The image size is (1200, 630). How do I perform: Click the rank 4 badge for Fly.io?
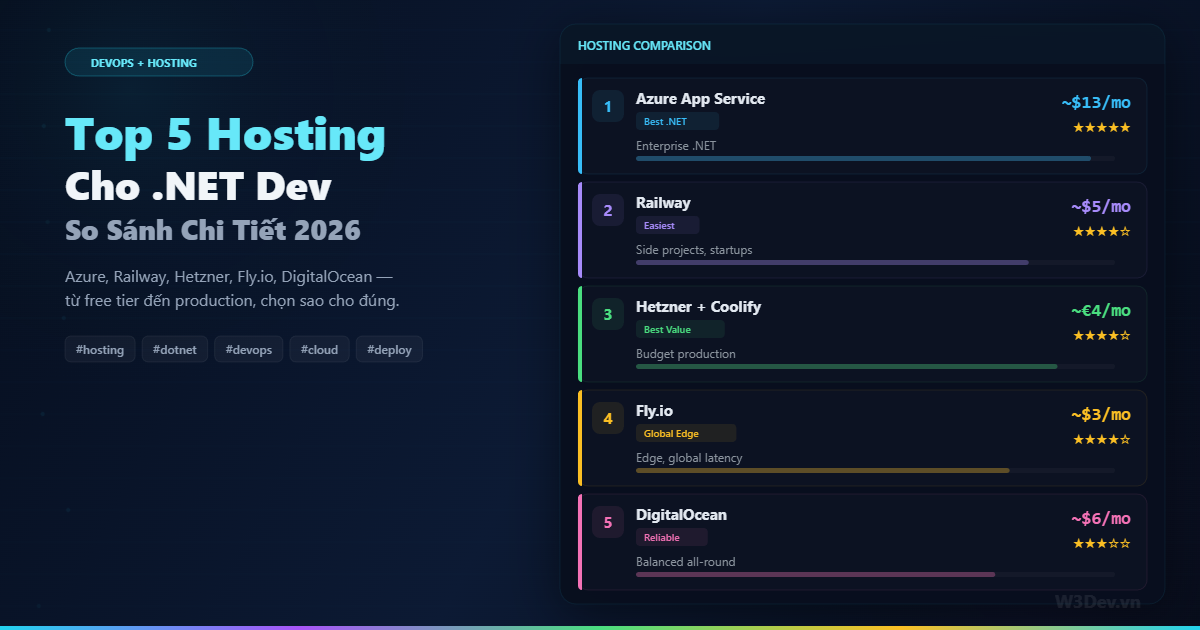coord(608,418)
